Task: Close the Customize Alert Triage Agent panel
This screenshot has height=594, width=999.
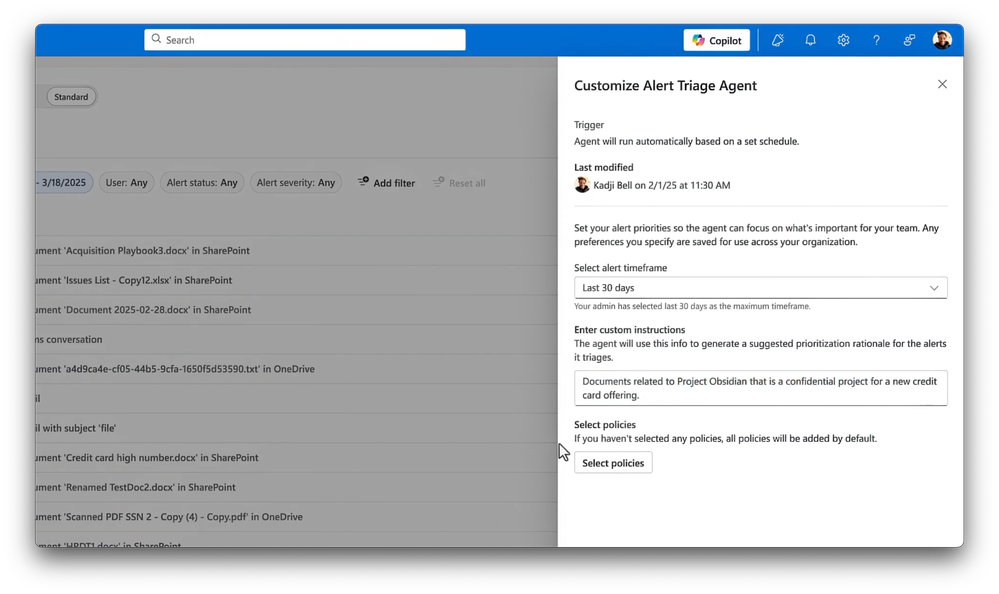Action: coord(942,84)
